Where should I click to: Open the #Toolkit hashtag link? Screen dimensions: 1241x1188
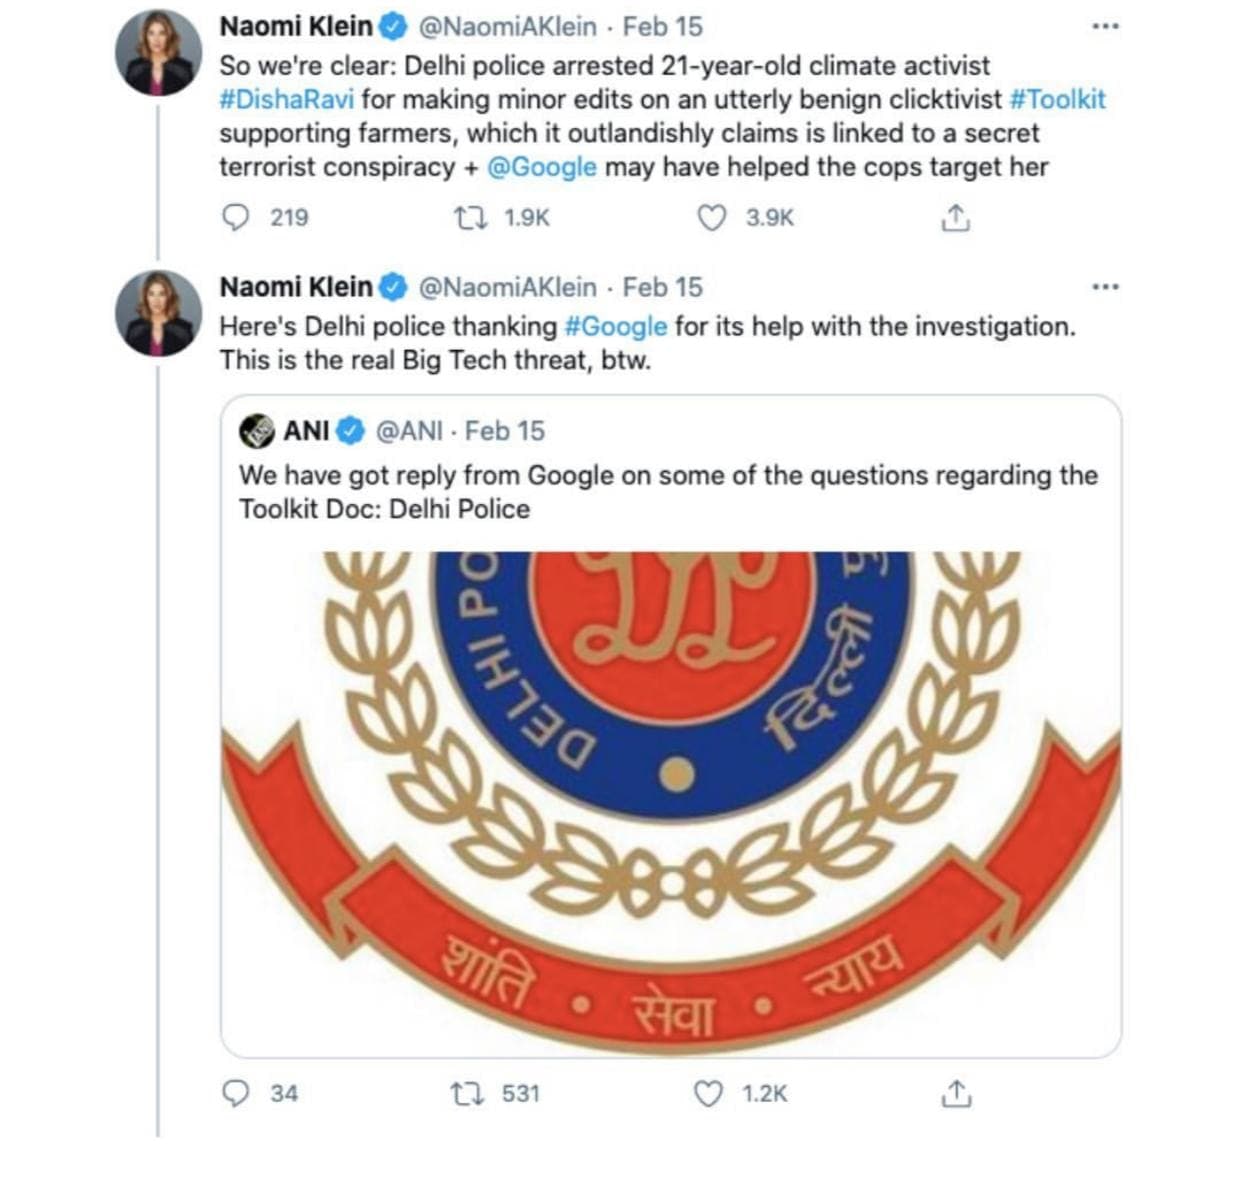tap(1057, 100)
